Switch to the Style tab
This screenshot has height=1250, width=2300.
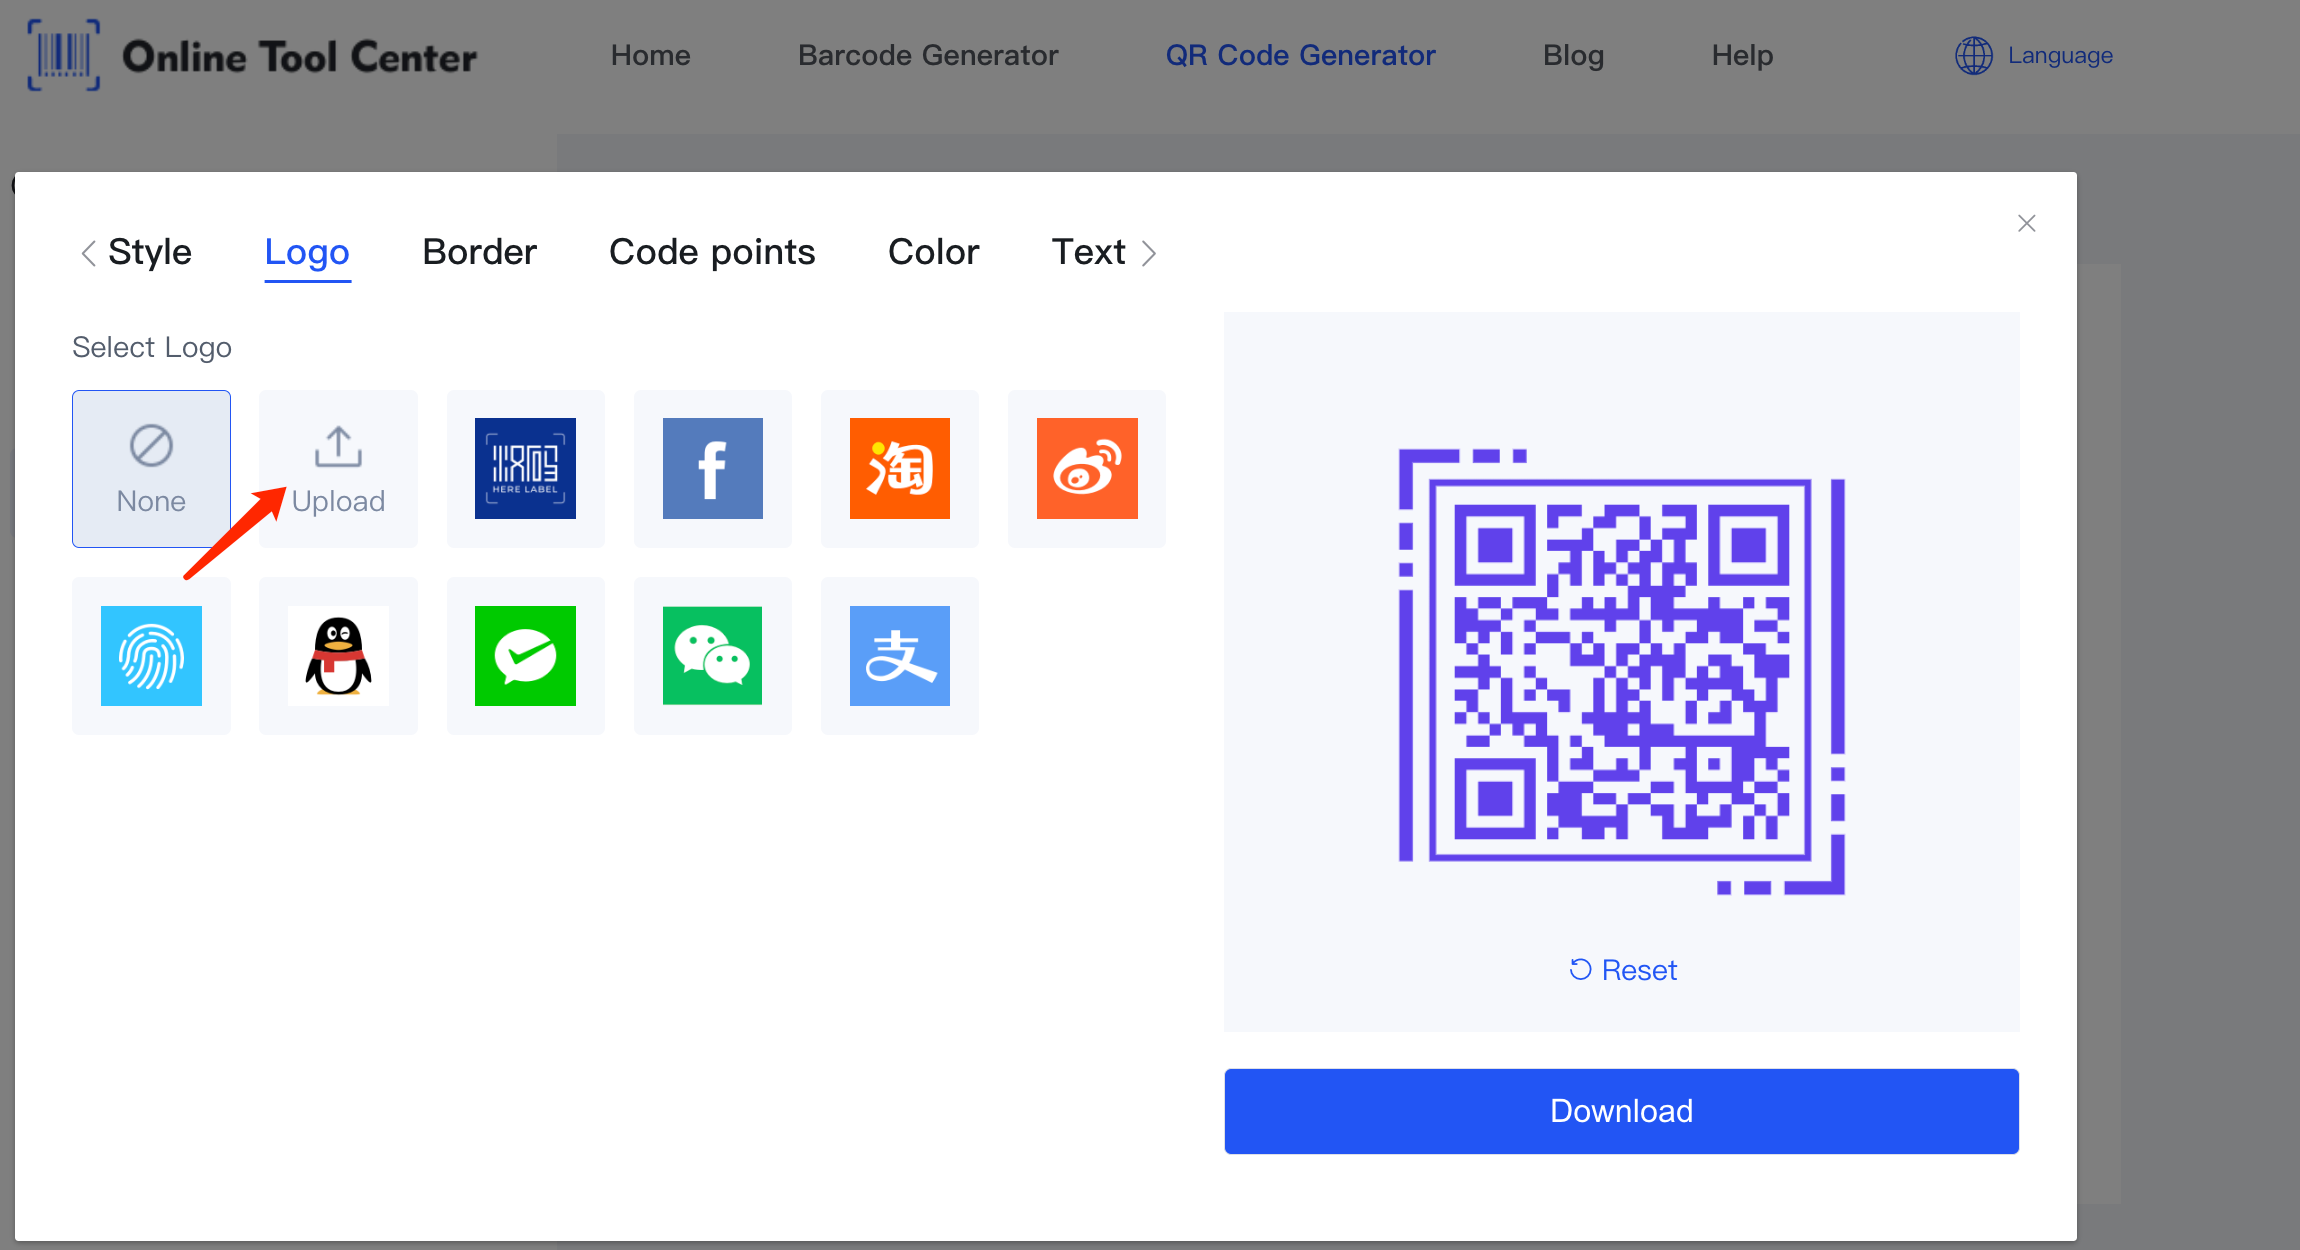pos(149,251)
